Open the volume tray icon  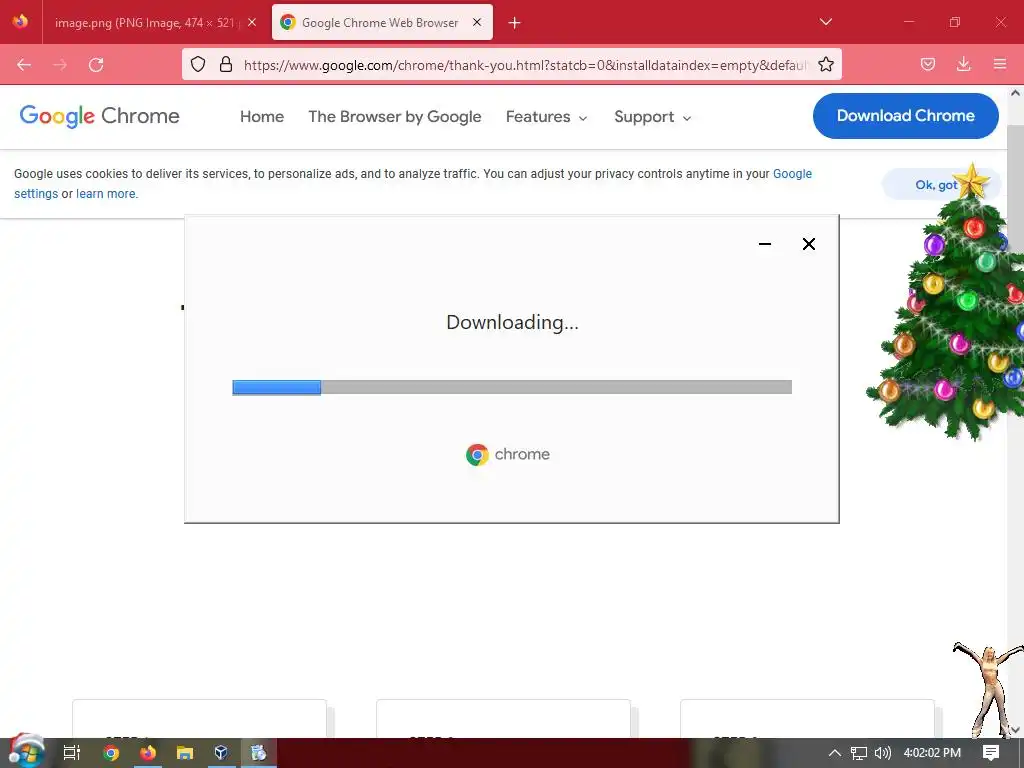[882, 753]
